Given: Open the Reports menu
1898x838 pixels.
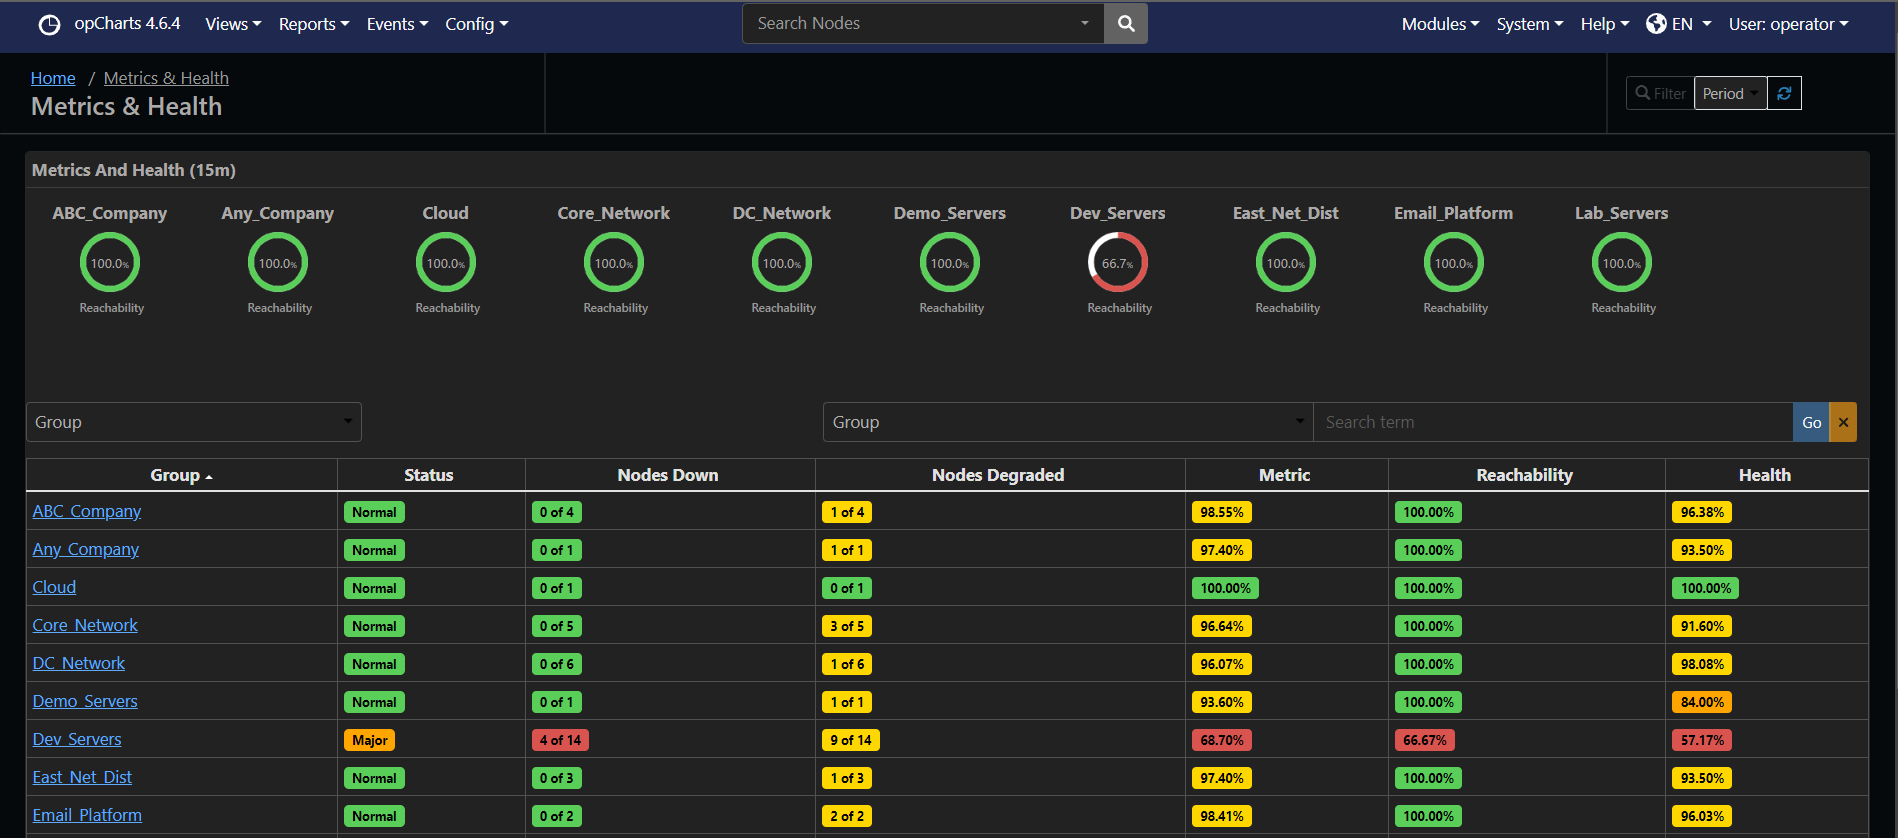Looking at the screenshot, I should (314, 24).
